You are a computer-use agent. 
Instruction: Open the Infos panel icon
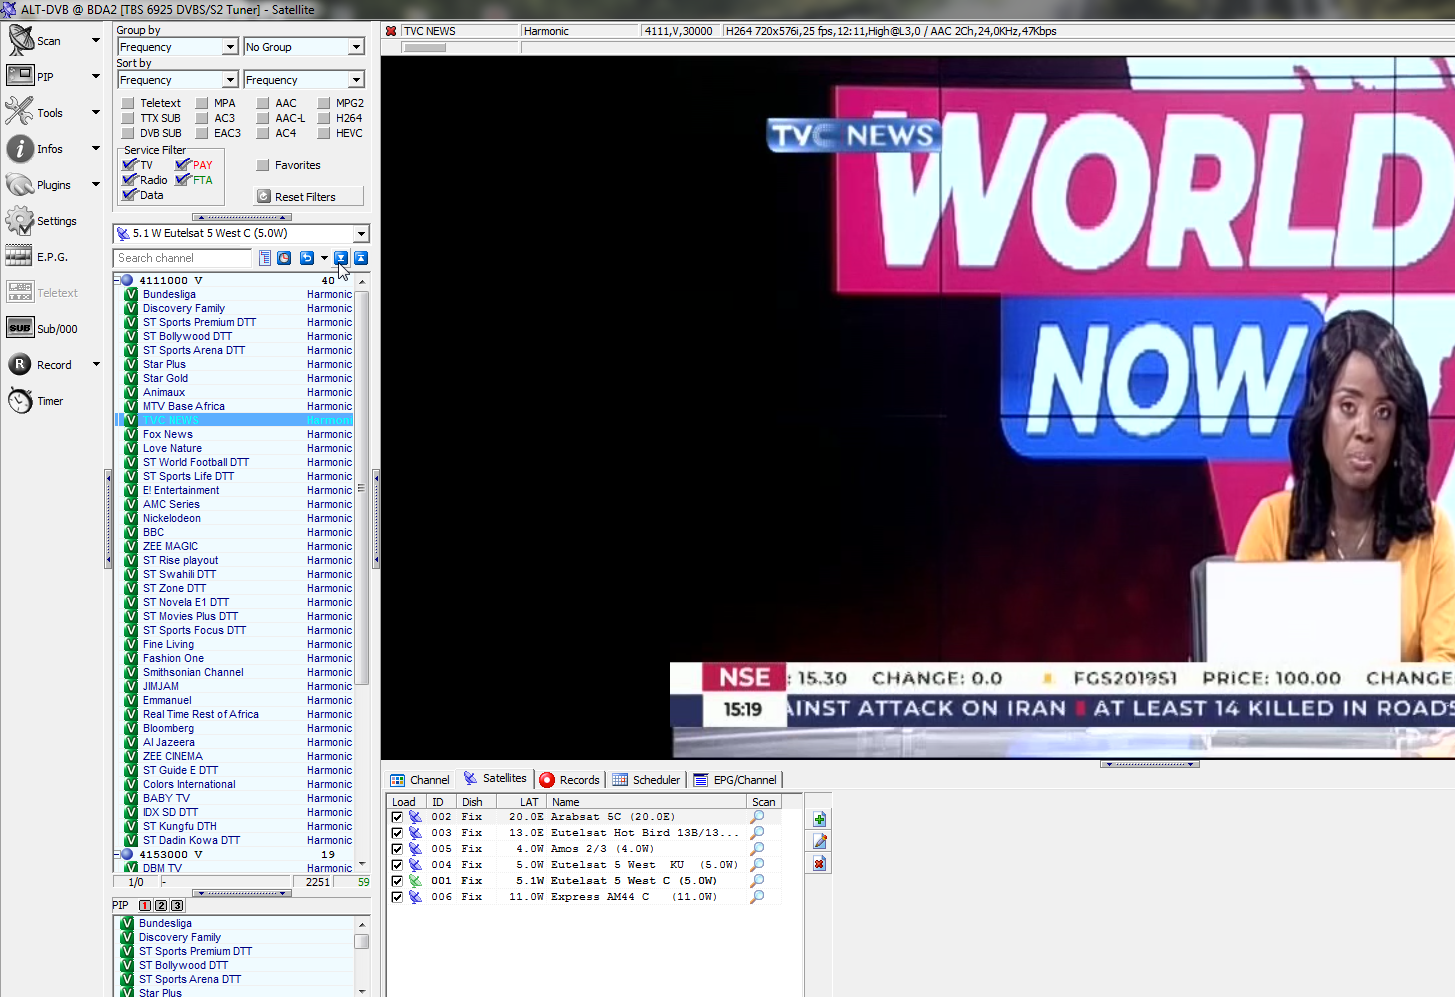20,148
